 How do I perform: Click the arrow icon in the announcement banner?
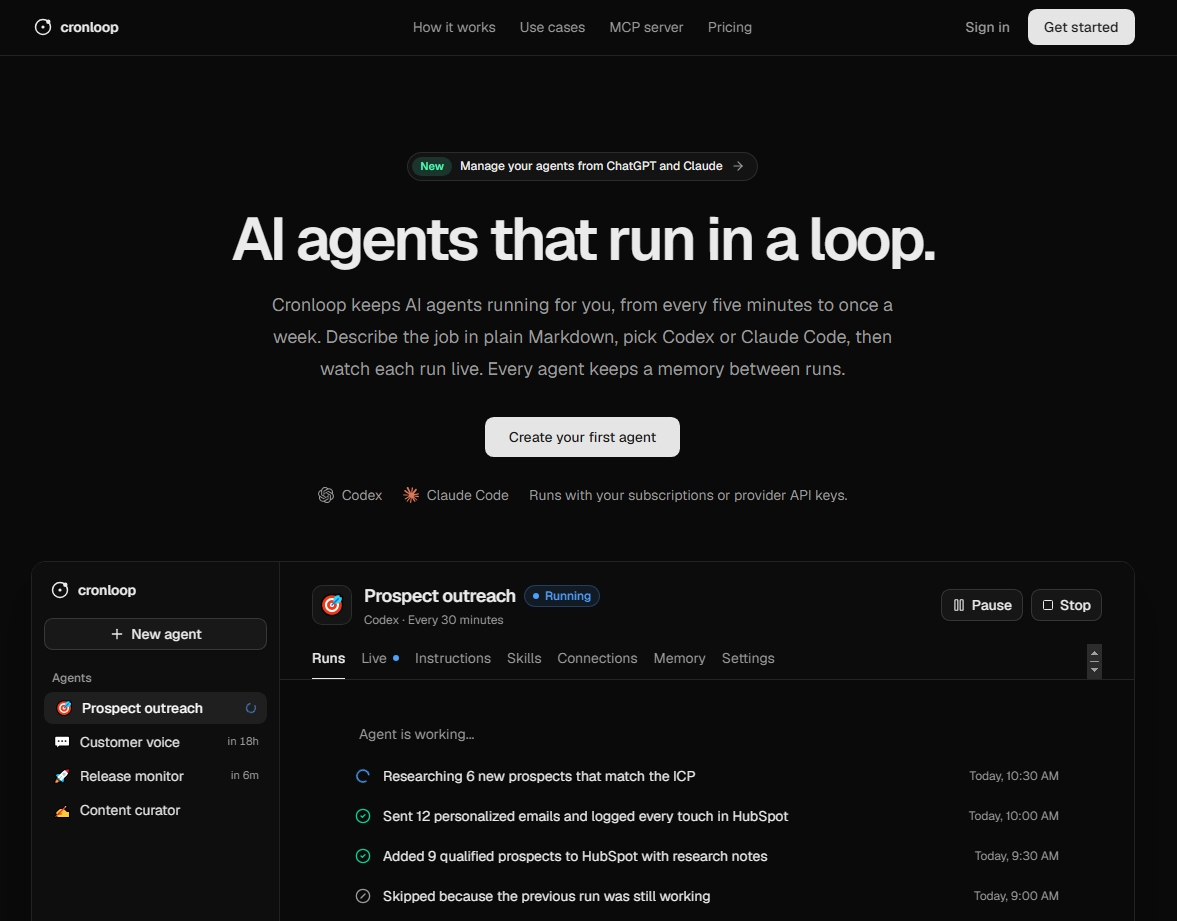pyautogui.click(x=739, y=166)
